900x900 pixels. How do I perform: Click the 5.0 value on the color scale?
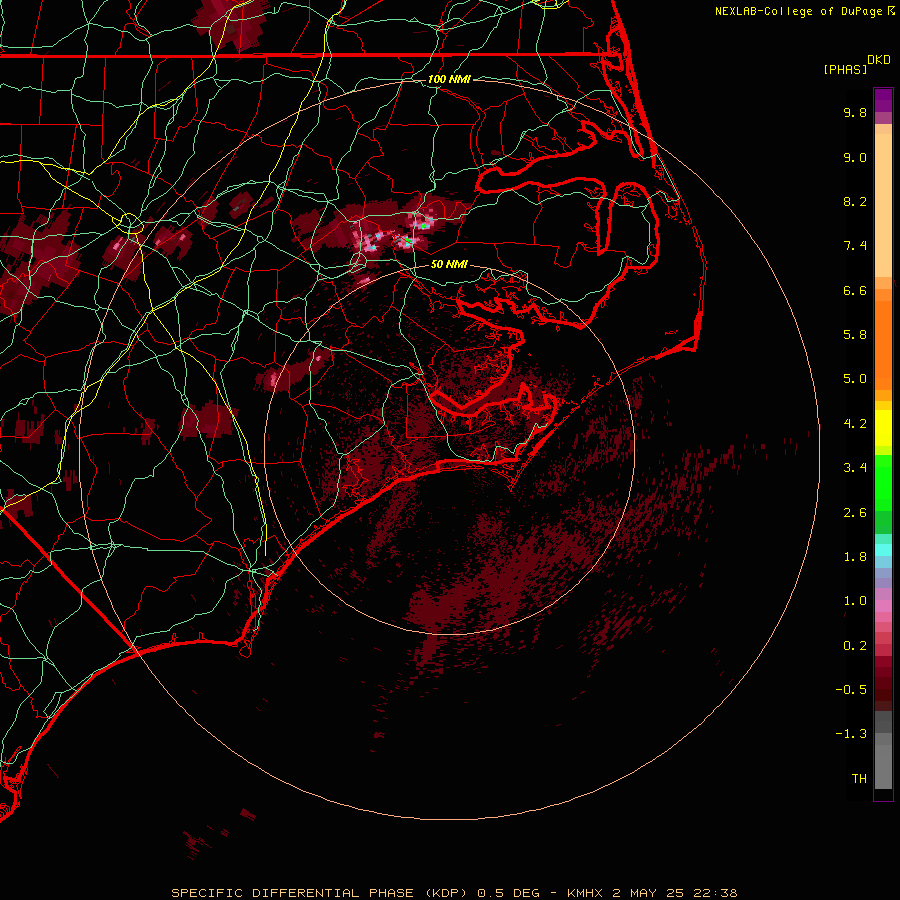855,379
